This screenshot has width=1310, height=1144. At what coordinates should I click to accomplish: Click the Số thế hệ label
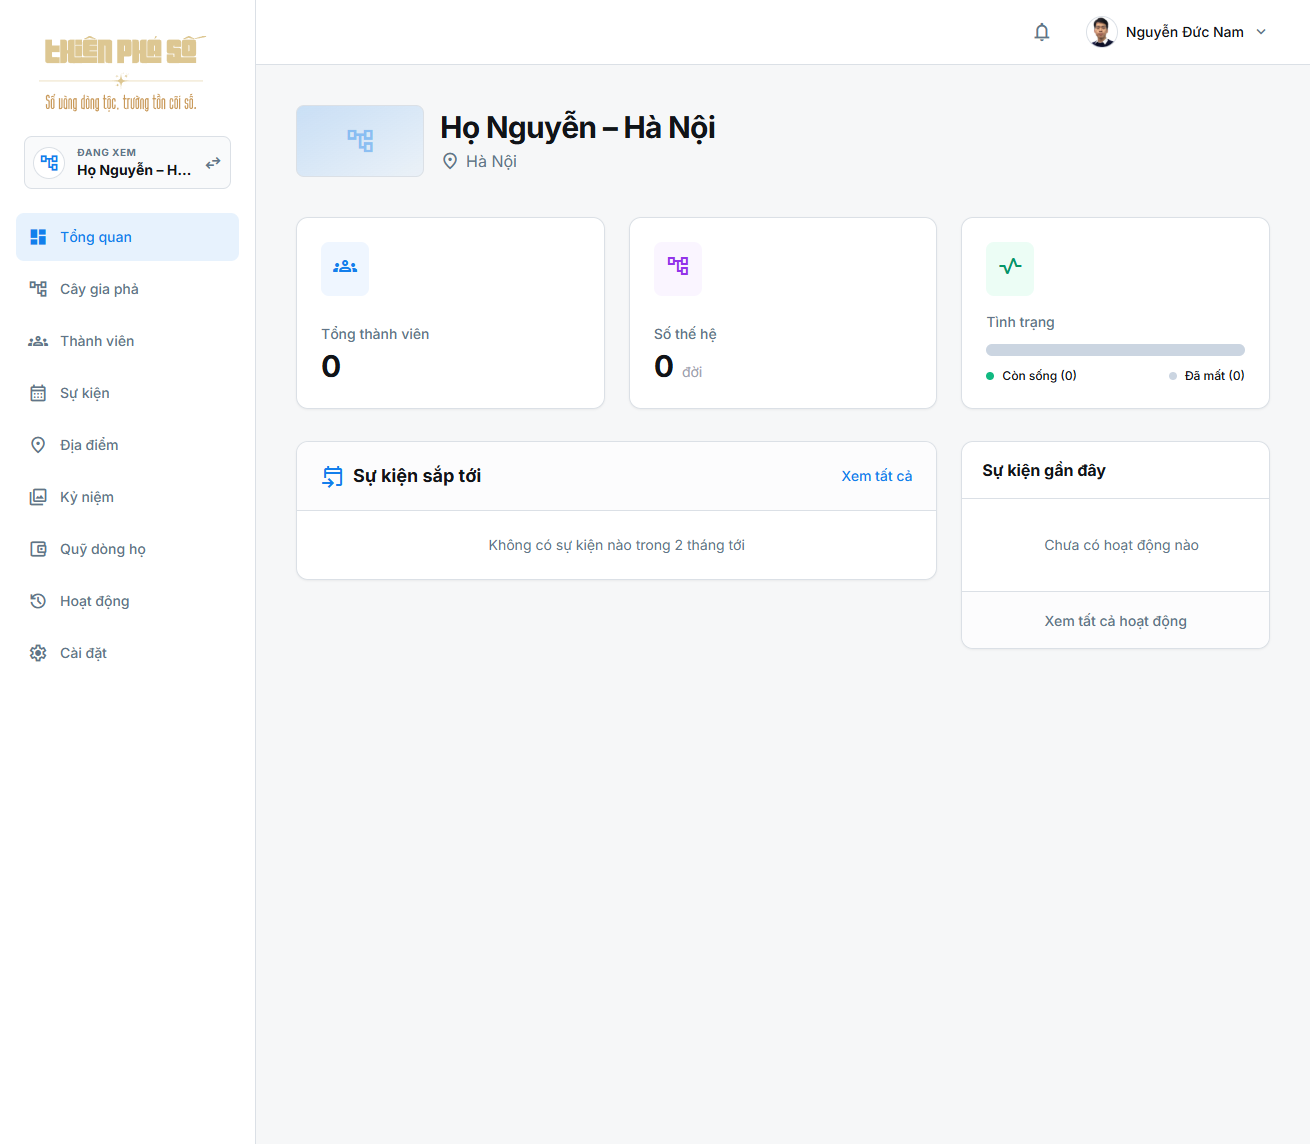(685, 334)
